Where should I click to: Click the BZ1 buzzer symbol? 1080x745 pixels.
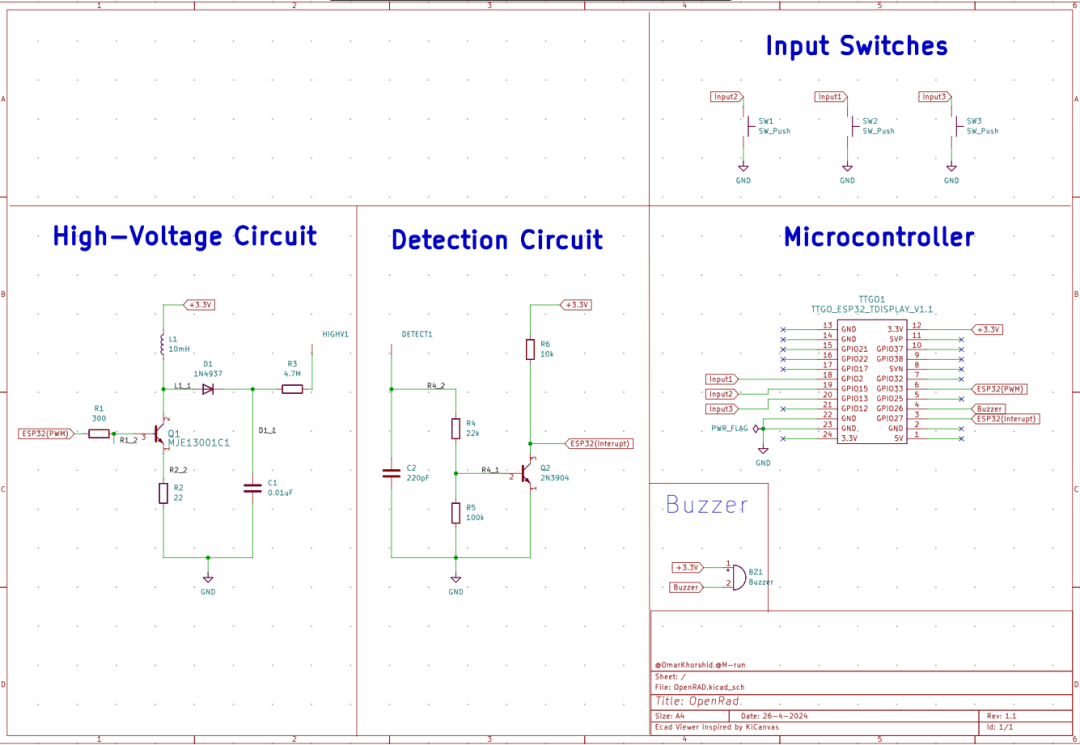[738, 577]
